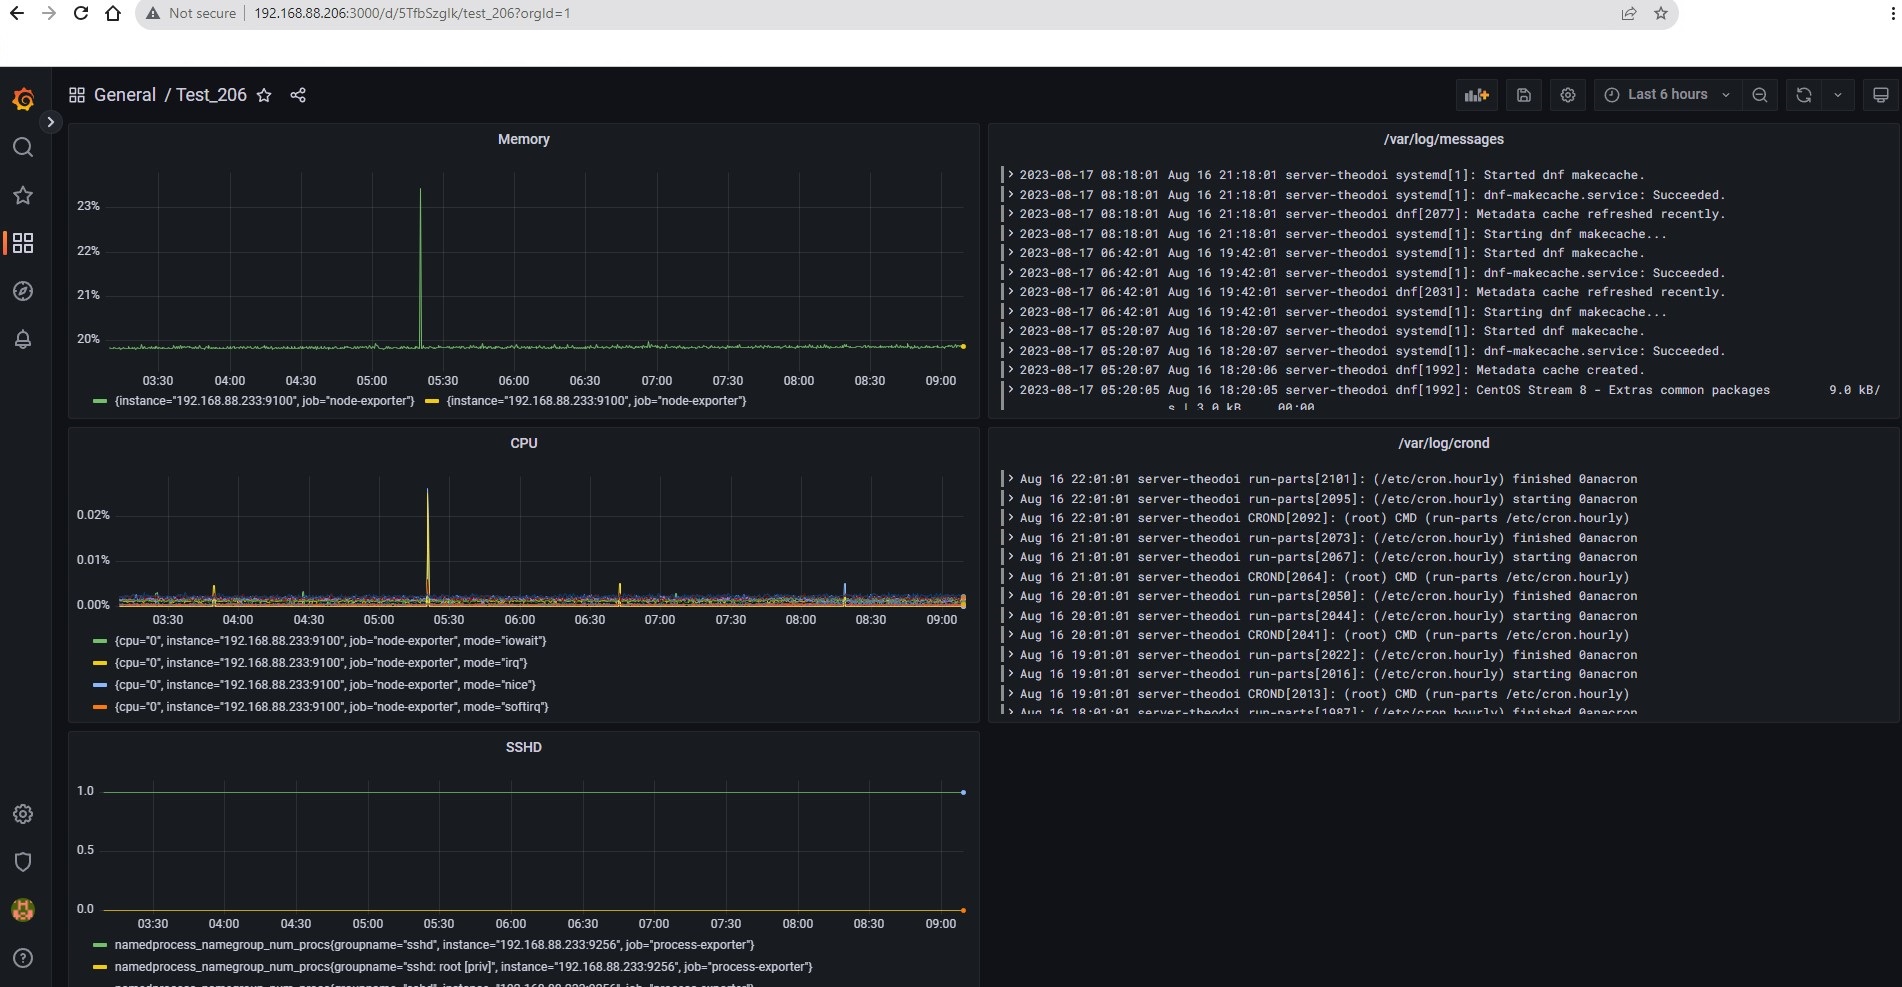Image resolution: width=1902 pixels, height=987 pixels.
Task: Open the General dashboards folder breadcrumb
Action: [125, 95]
